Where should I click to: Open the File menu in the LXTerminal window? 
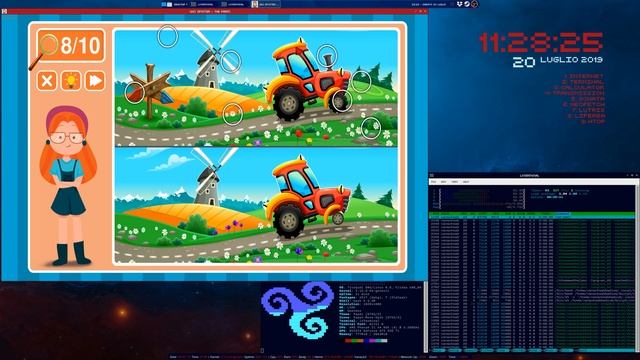tap(433, 182)
